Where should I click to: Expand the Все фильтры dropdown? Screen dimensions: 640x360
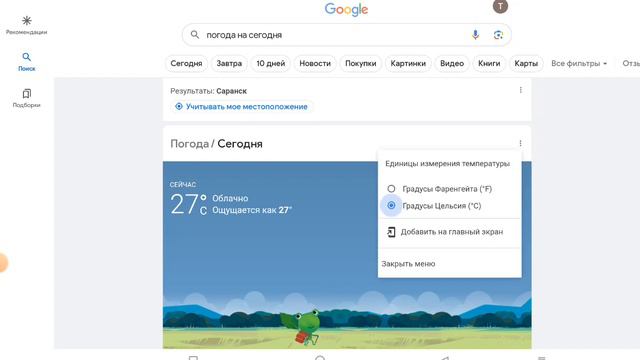coord(579,64)
